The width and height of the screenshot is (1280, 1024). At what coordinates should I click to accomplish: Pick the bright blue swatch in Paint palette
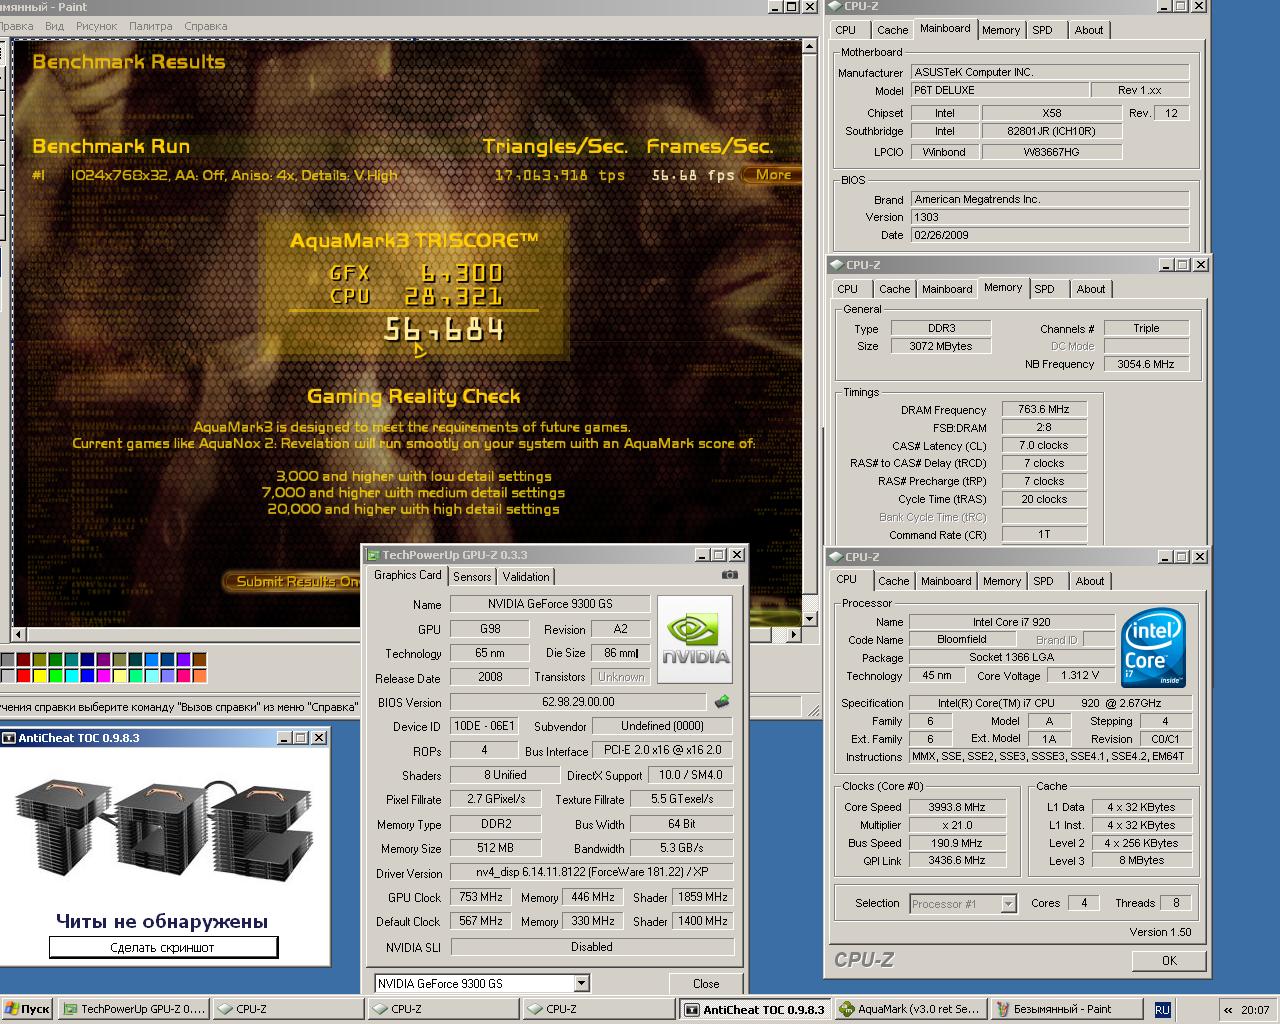[88, 676]
